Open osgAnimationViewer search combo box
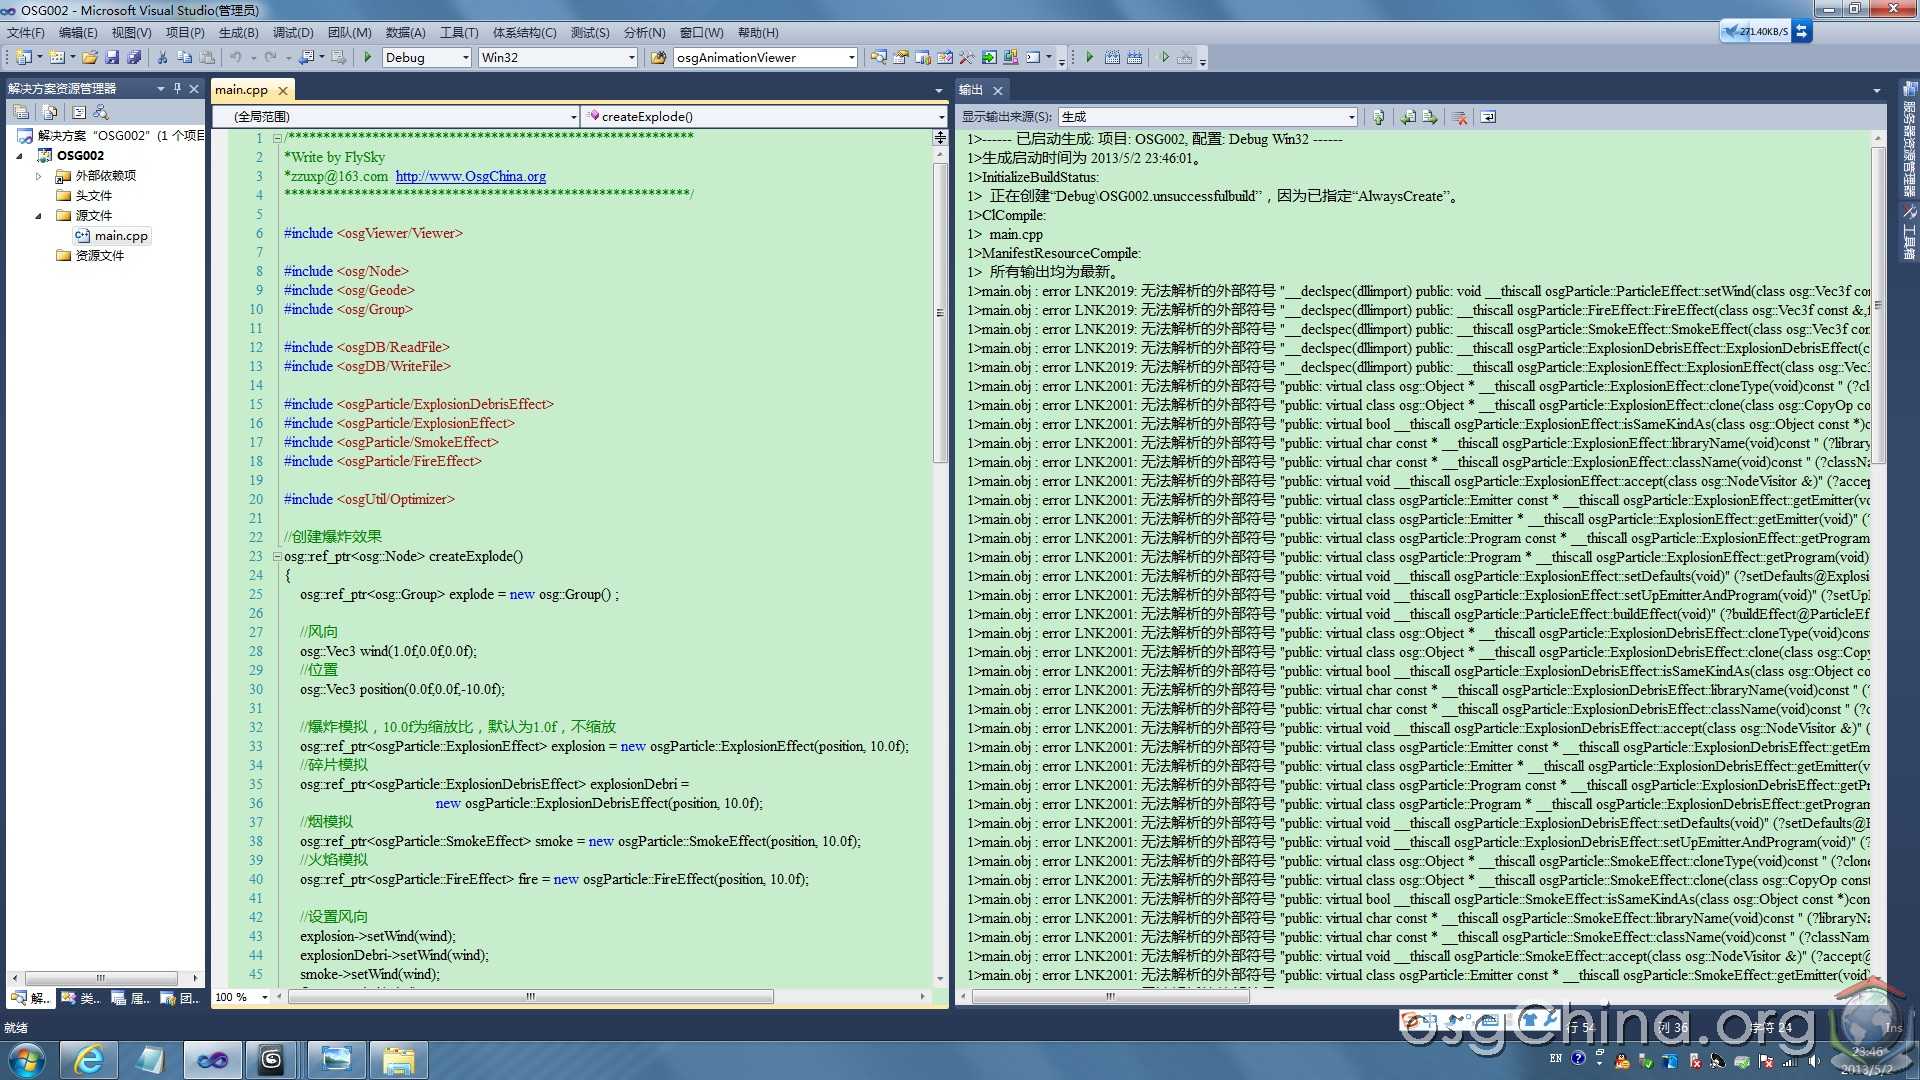This screenshot has width=1920, height=1080. pos(766,57)
